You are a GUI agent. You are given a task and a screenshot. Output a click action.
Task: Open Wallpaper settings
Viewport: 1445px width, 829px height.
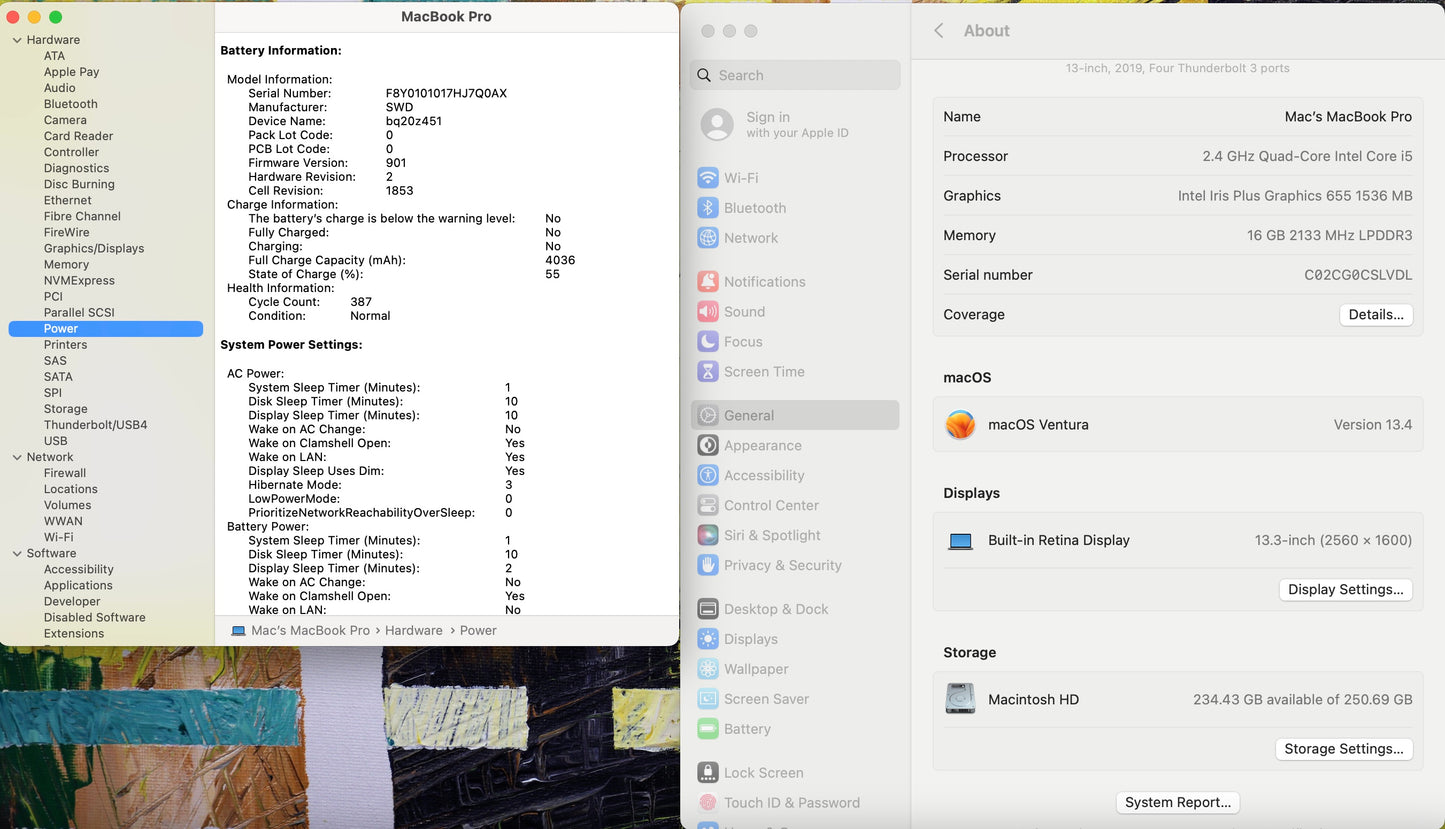tap(756, 669)
